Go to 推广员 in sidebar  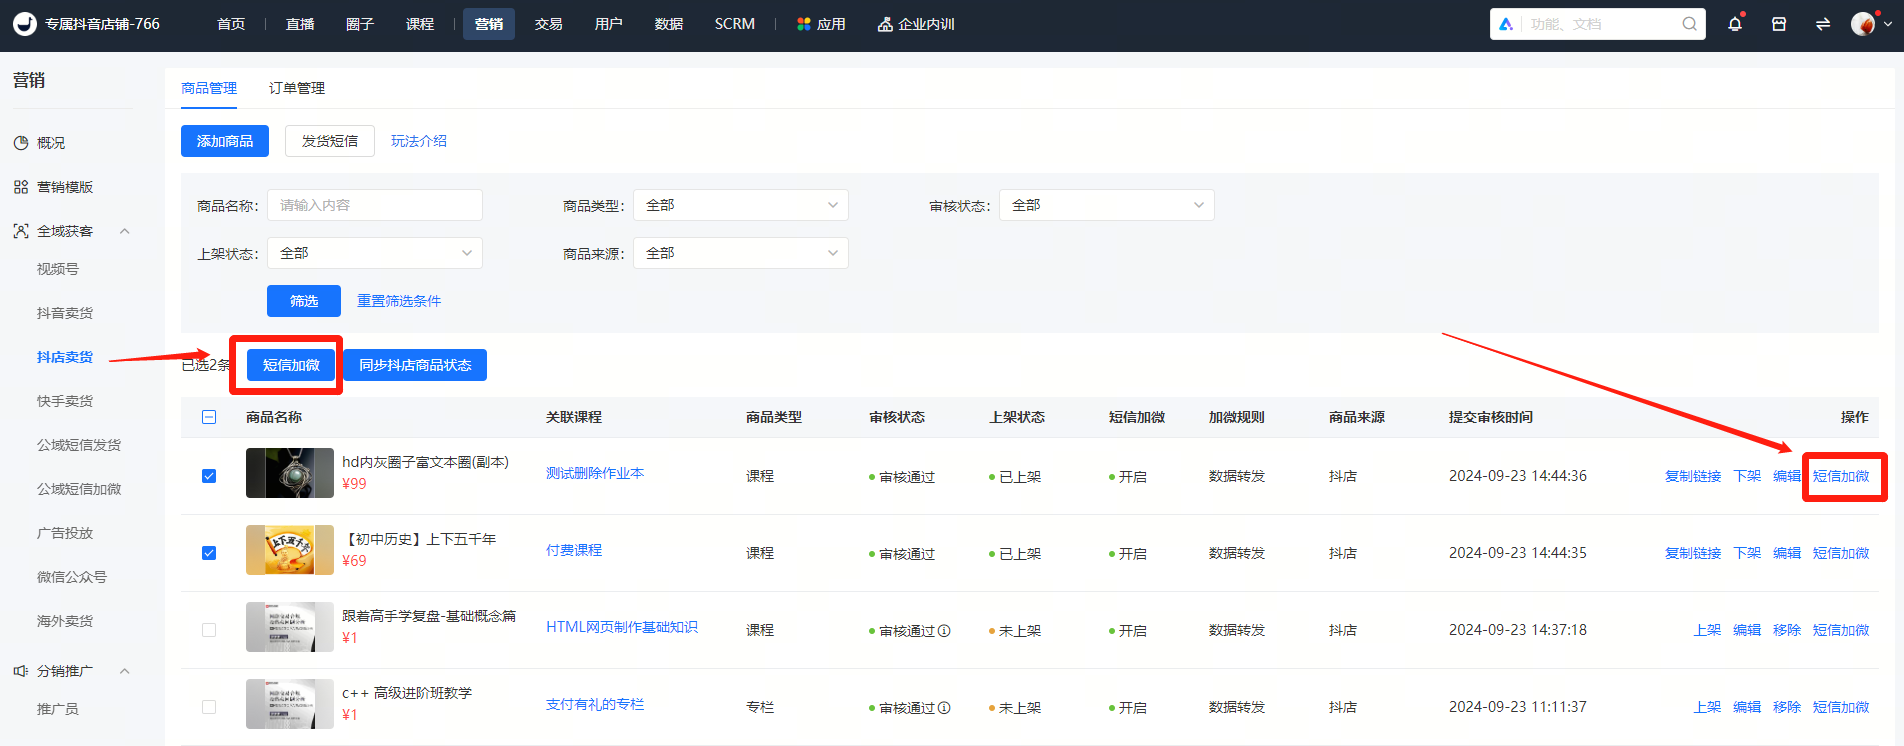click(x=58, y=709)
